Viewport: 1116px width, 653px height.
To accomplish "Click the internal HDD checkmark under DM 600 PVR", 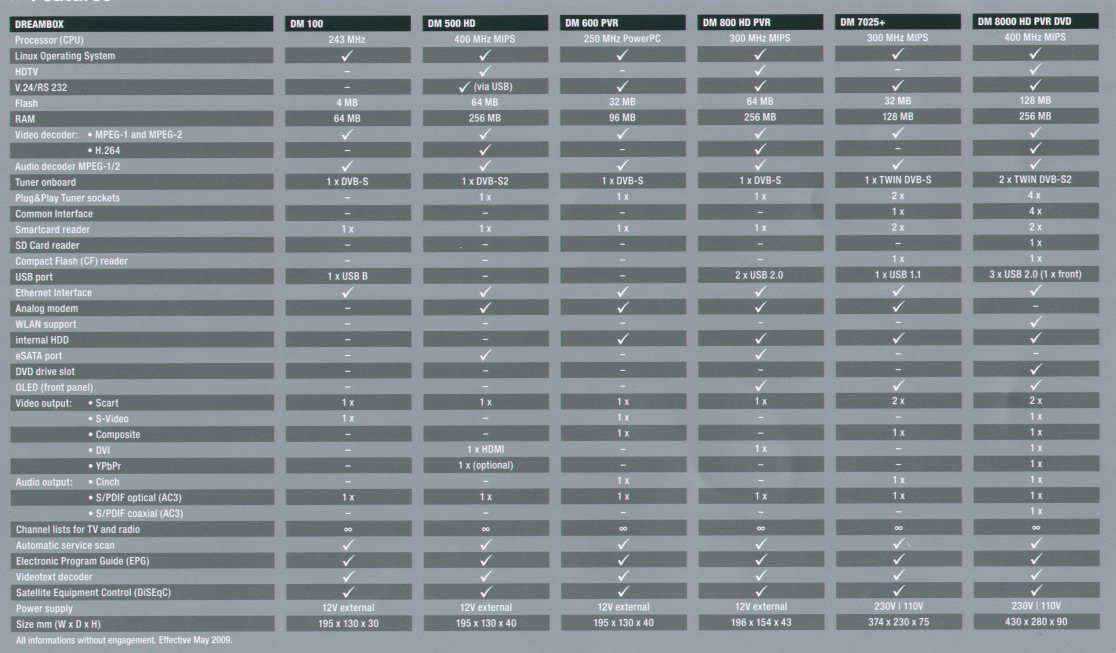I will [622, 340].
